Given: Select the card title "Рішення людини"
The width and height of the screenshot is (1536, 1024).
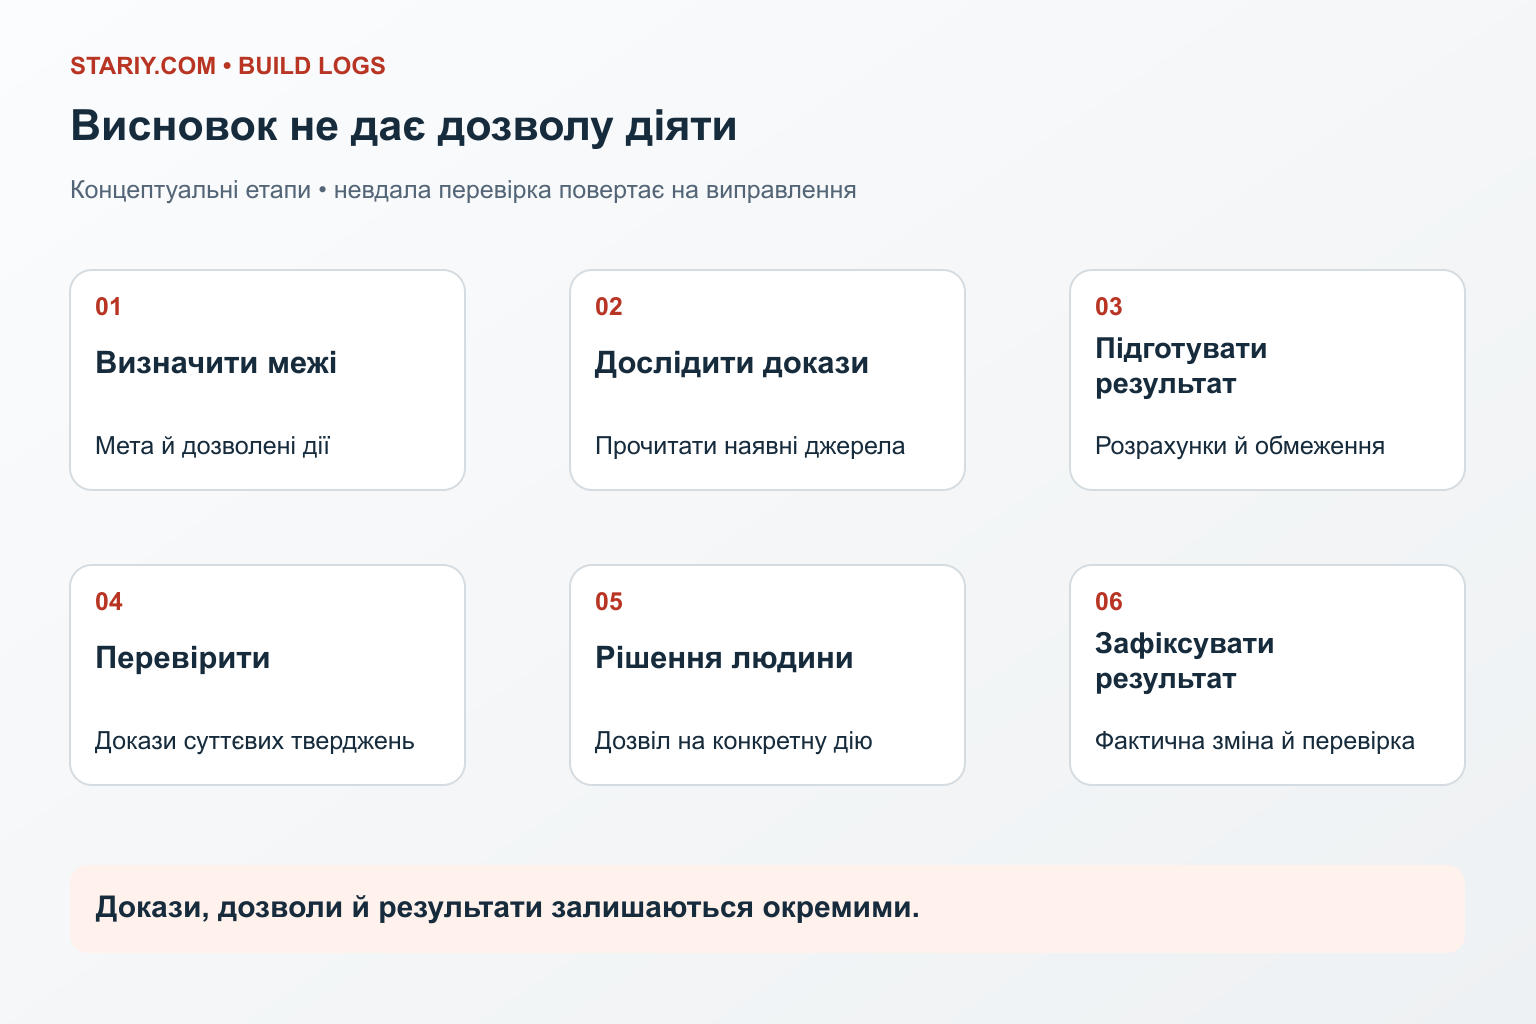Looking at the screenshot, I should 724,658.
